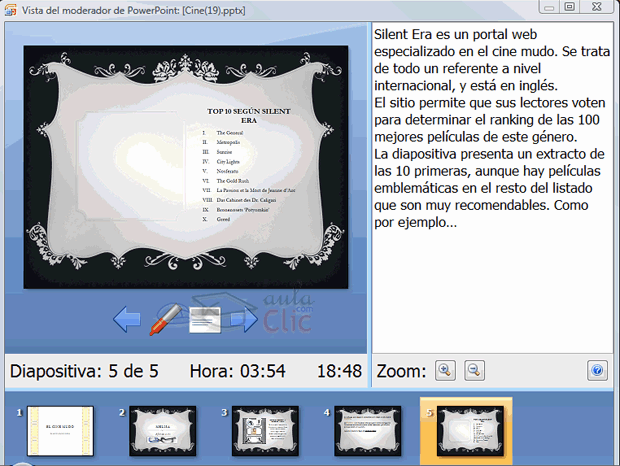Go to previous slide with left arrow
The height and width of the screenshot is (466, 620).
(127, 320)
